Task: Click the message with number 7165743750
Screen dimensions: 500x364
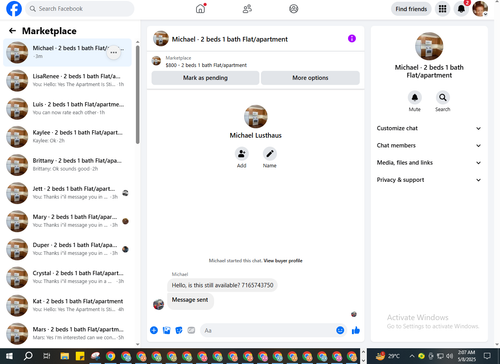Action: (222, 285)
